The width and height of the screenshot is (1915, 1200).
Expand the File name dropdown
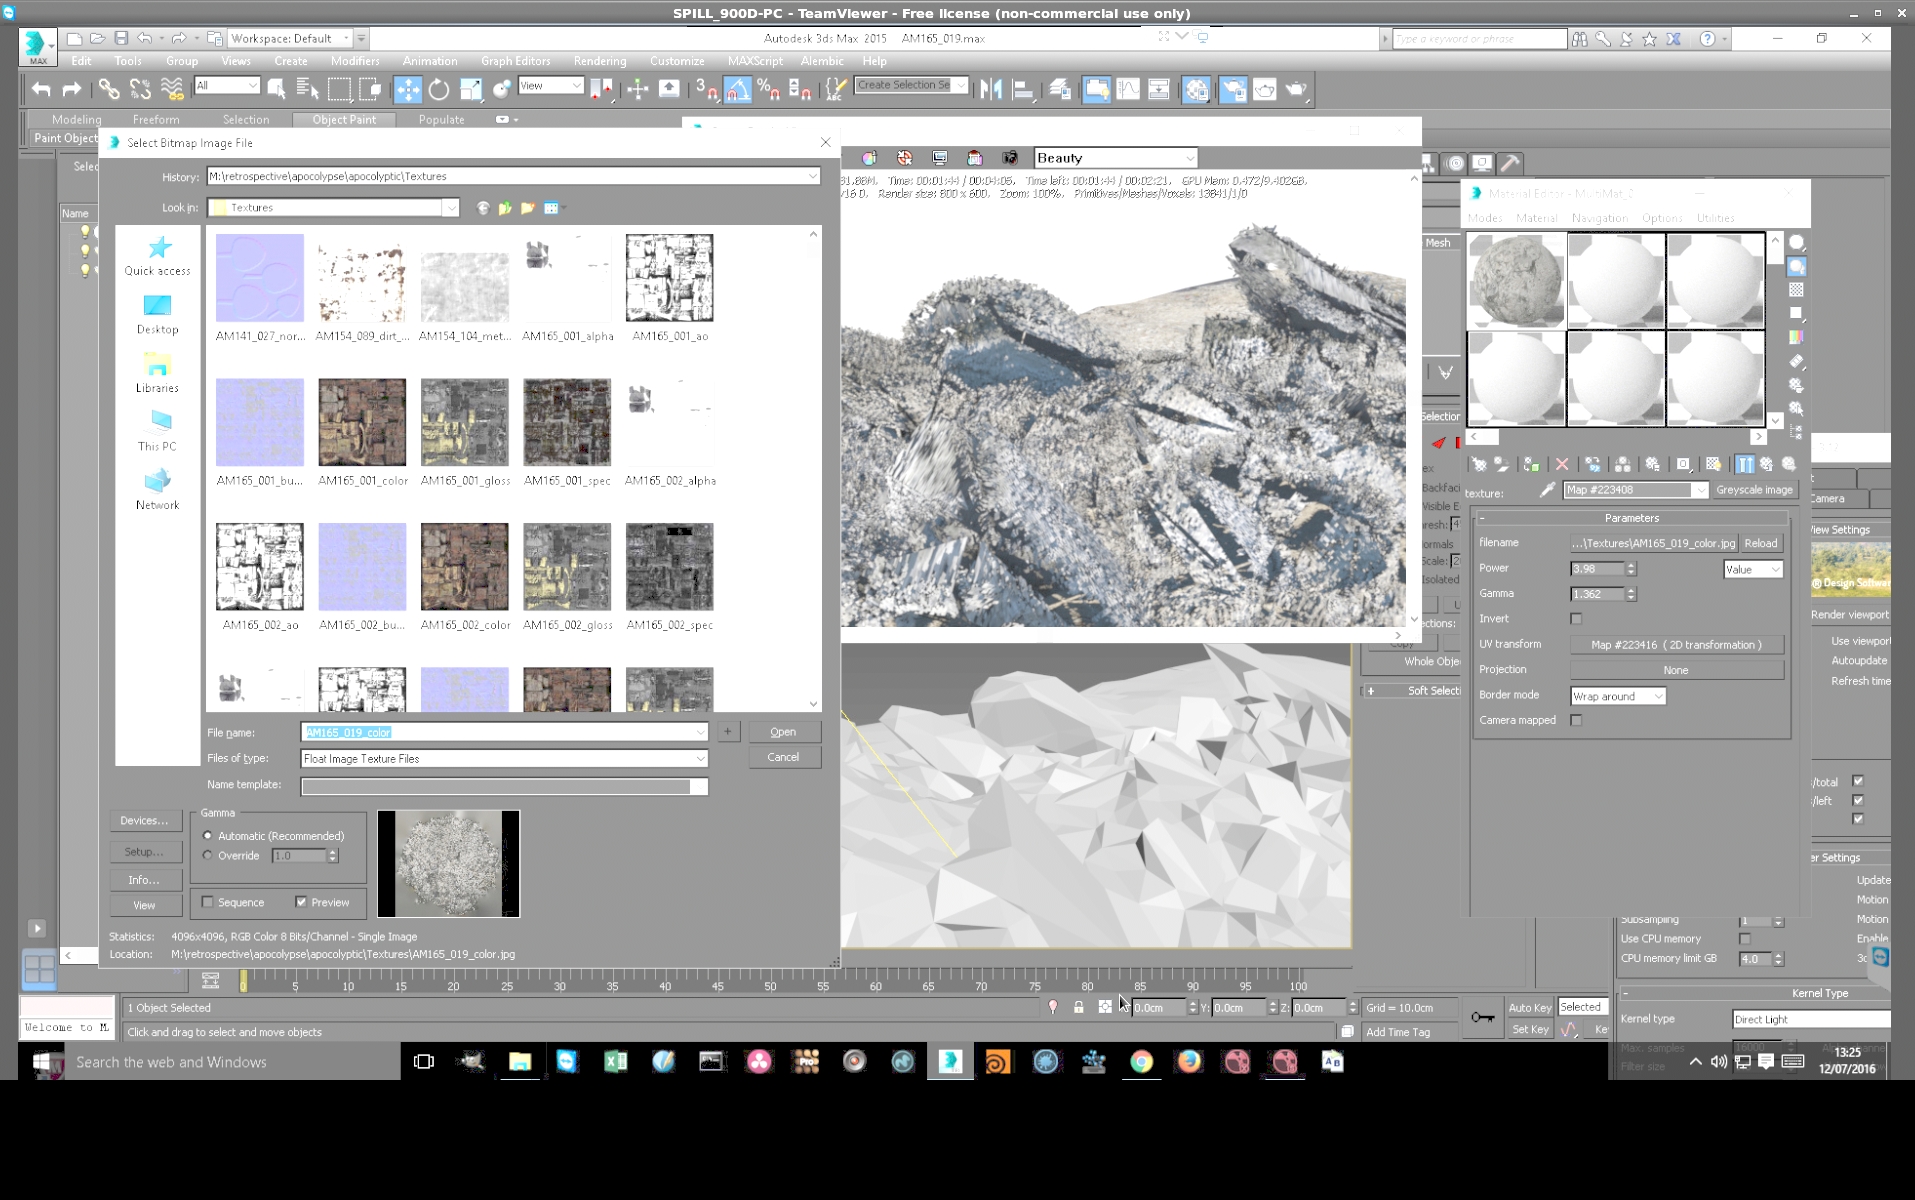[700, 733]
